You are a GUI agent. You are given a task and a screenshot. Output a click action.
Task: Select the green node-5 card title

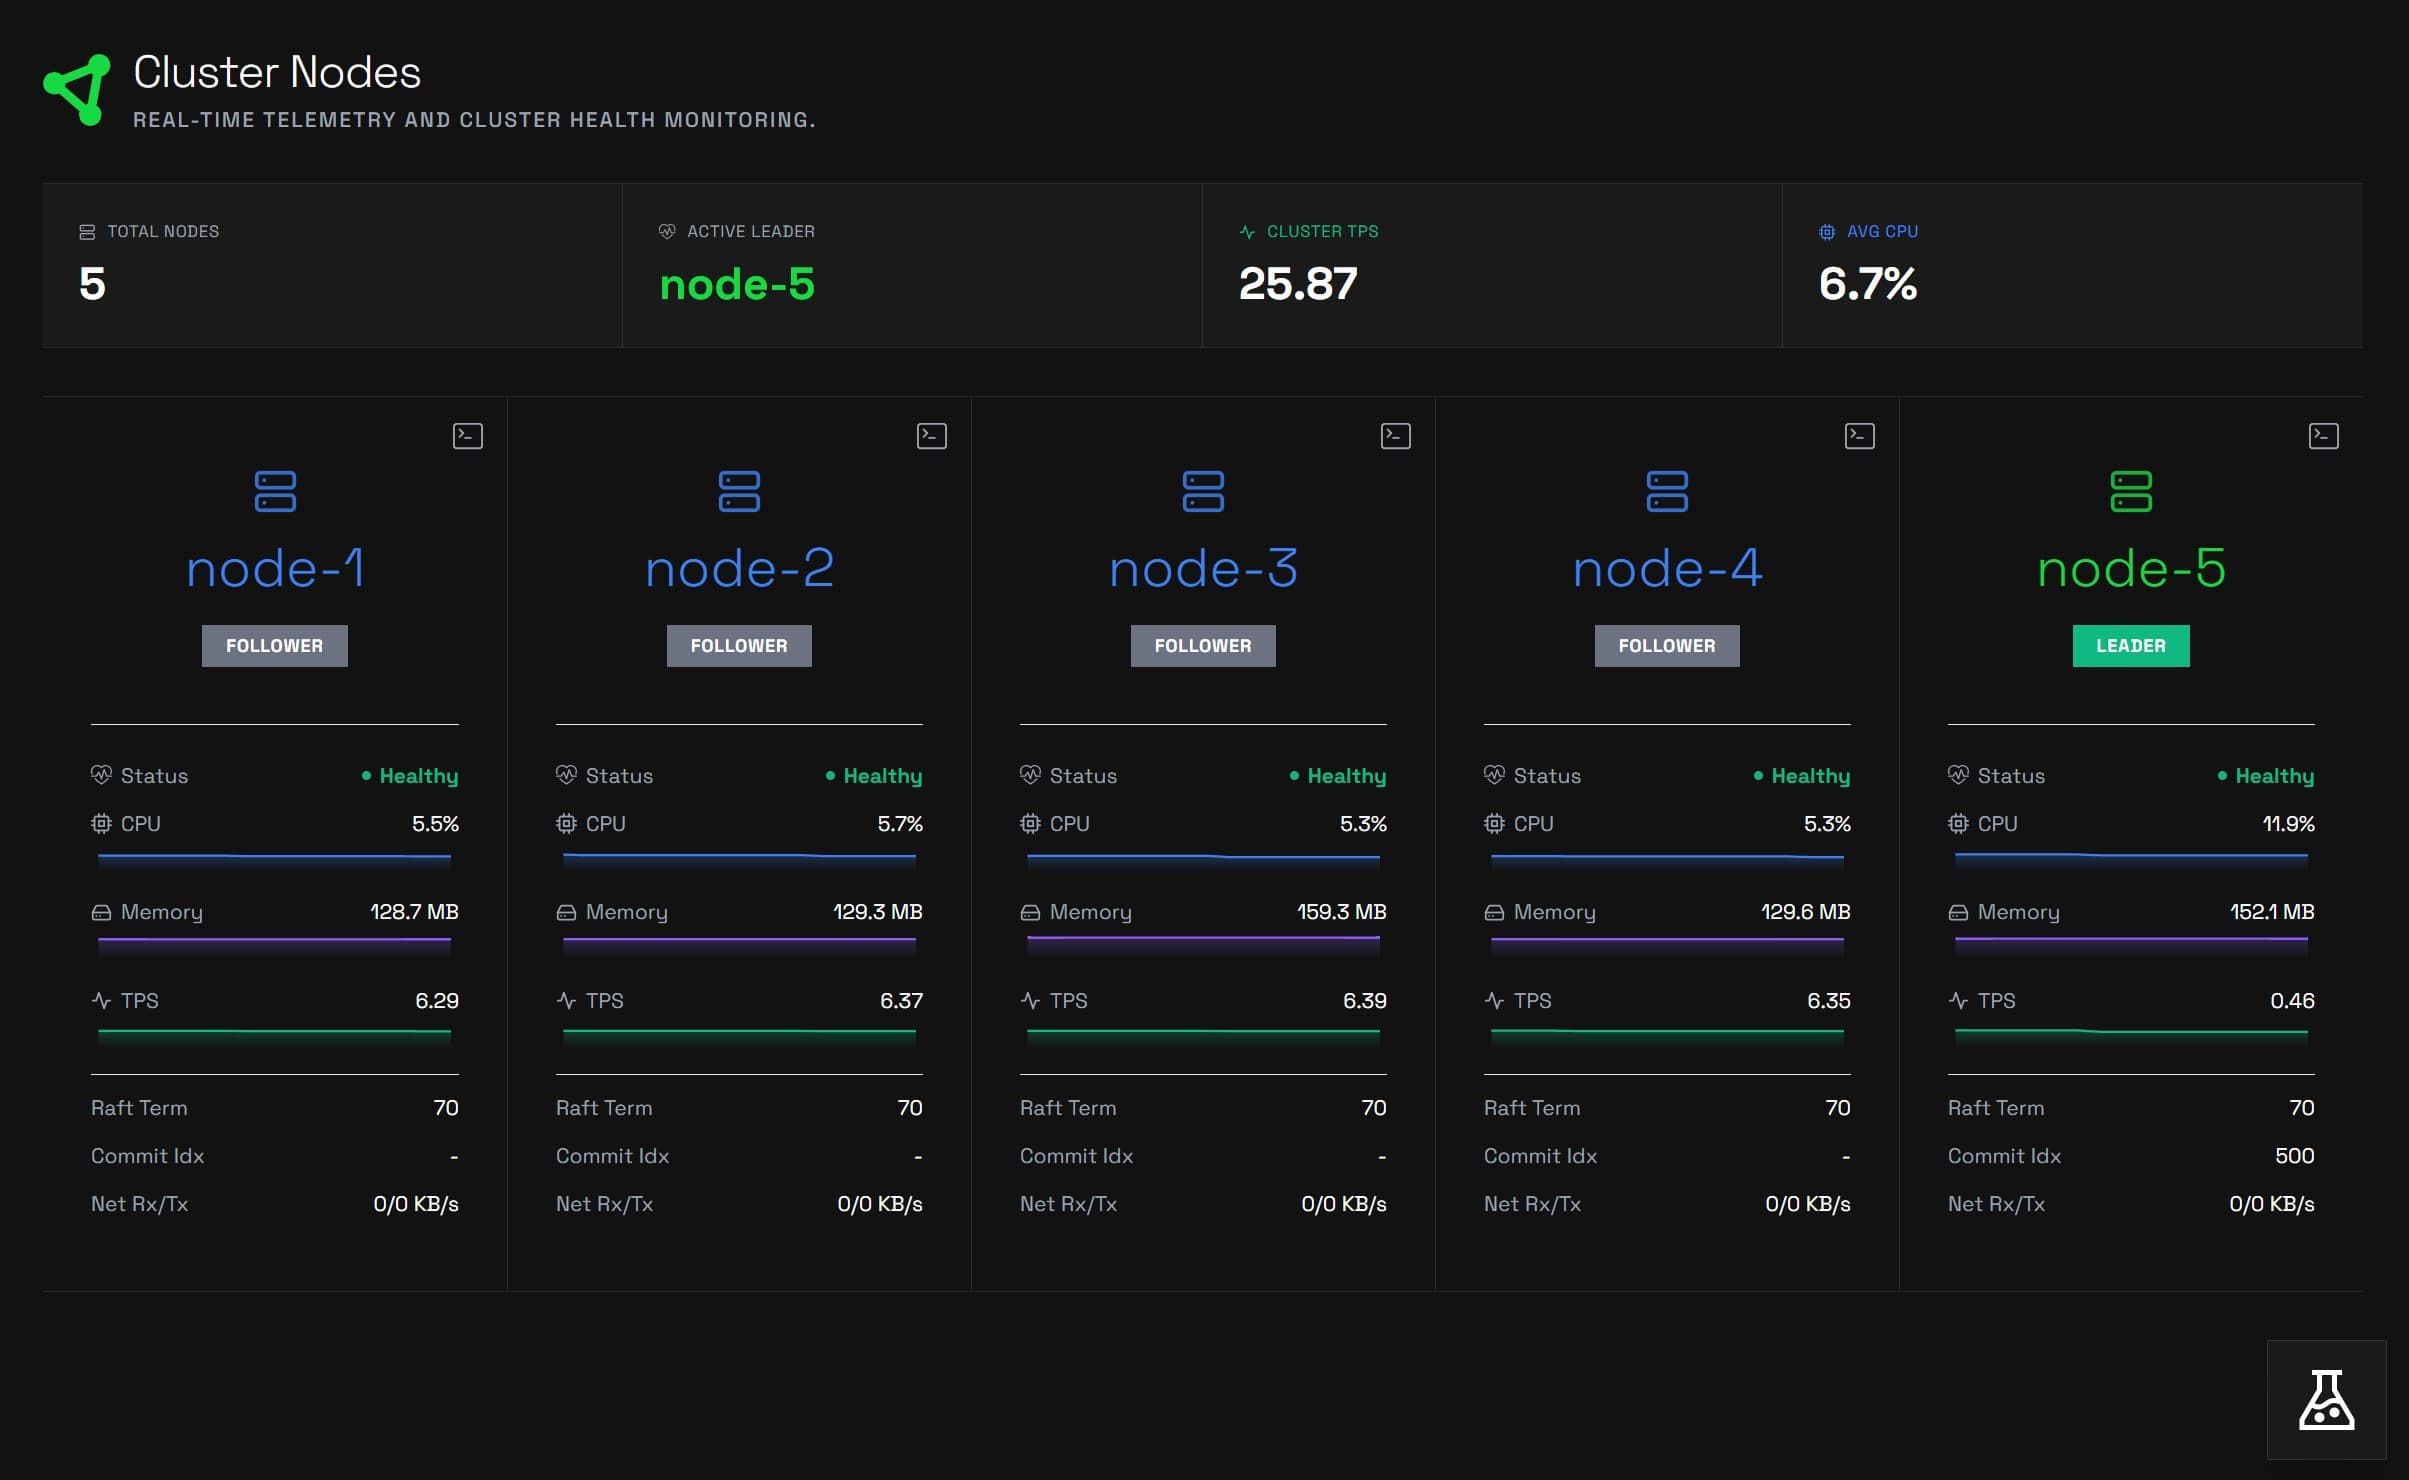pos(2131,569)
